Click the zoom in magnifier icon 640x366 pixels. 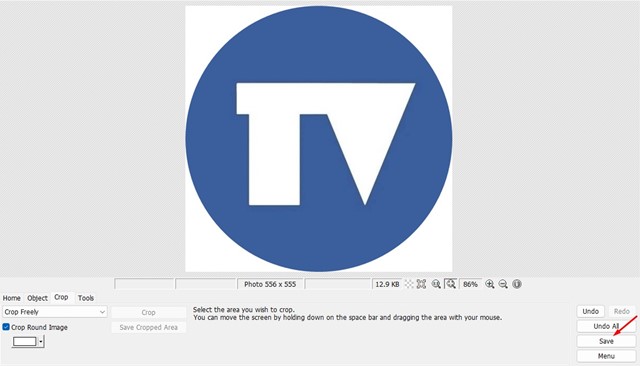pyautogui.click(x=490, y=284)
